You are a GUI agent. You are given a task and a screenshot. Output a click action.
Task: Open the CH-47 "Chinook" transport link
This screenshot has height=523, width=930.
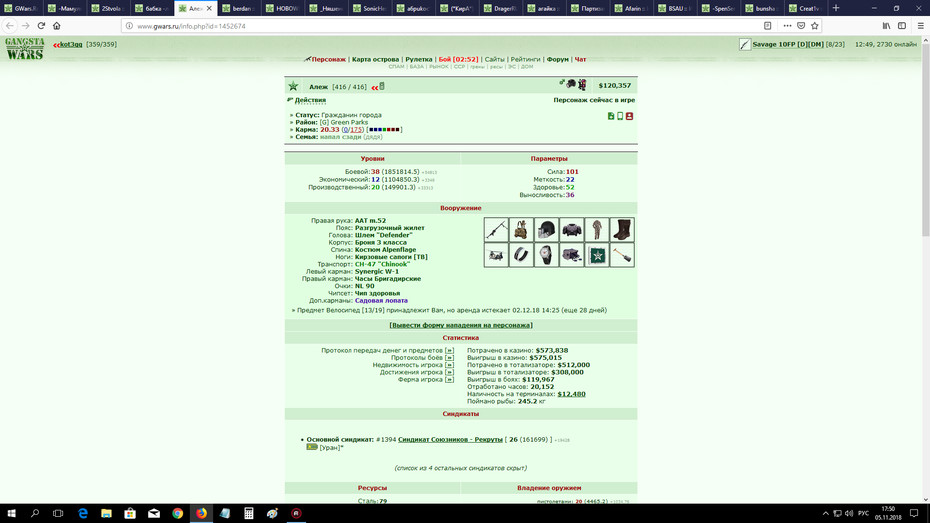pos(382,264)
